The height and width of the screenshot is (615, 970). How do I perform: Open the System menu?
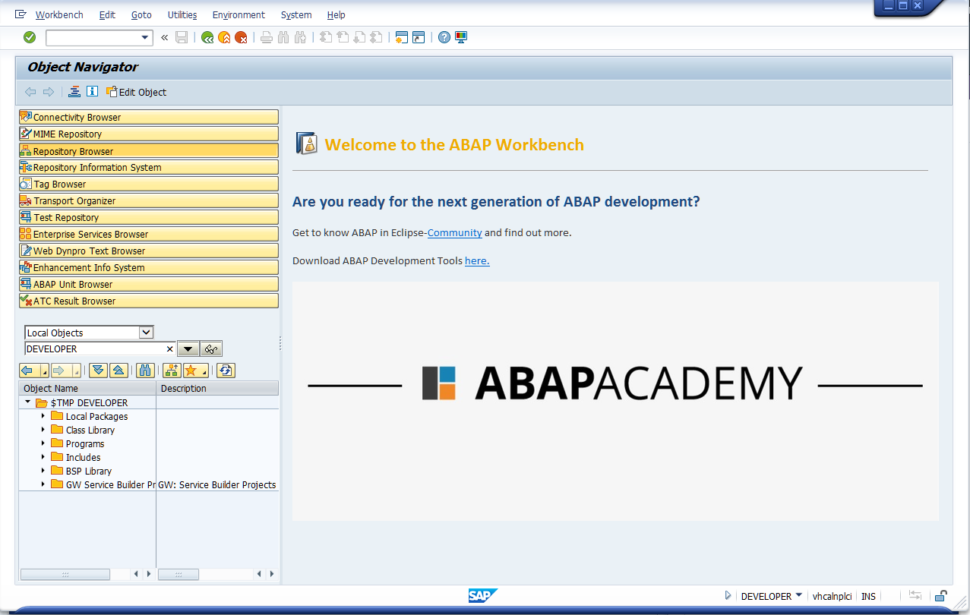(296, 15)
